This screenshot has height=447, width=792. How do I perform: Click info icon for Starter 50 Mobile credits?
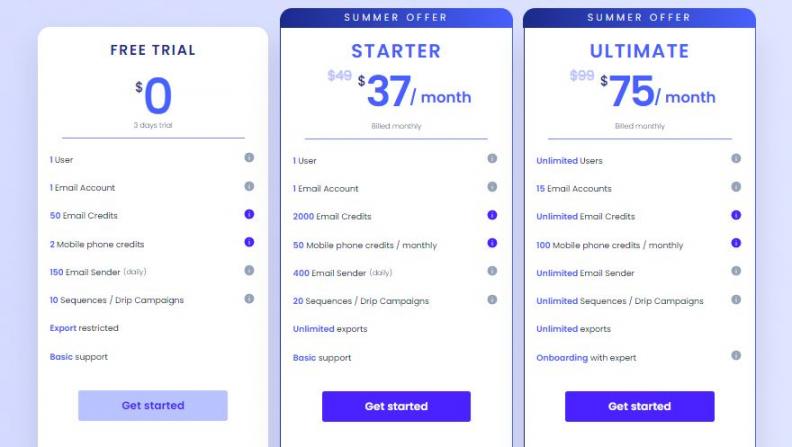point(492,243)
